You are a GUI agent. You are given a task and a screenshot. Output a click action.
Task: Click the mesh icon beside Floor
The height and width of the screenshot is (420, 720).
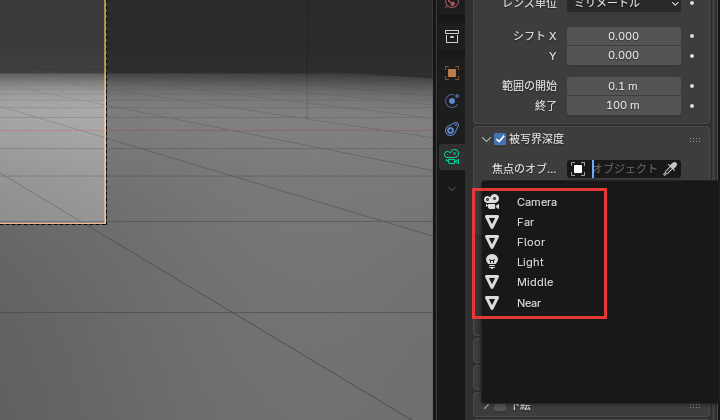coord(492,242)
